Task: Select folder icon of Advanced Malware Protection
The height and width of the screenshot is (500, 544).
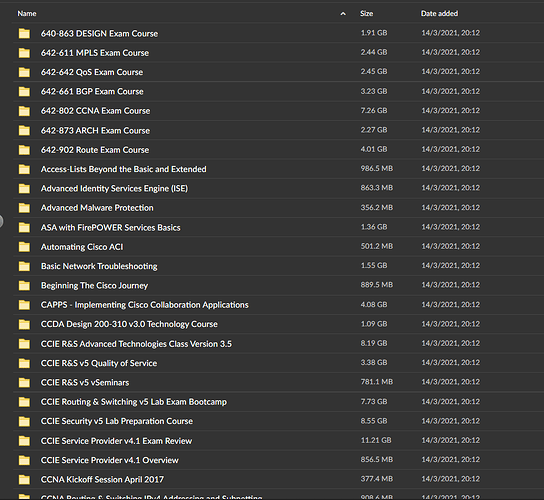Action: pos(24,208)
